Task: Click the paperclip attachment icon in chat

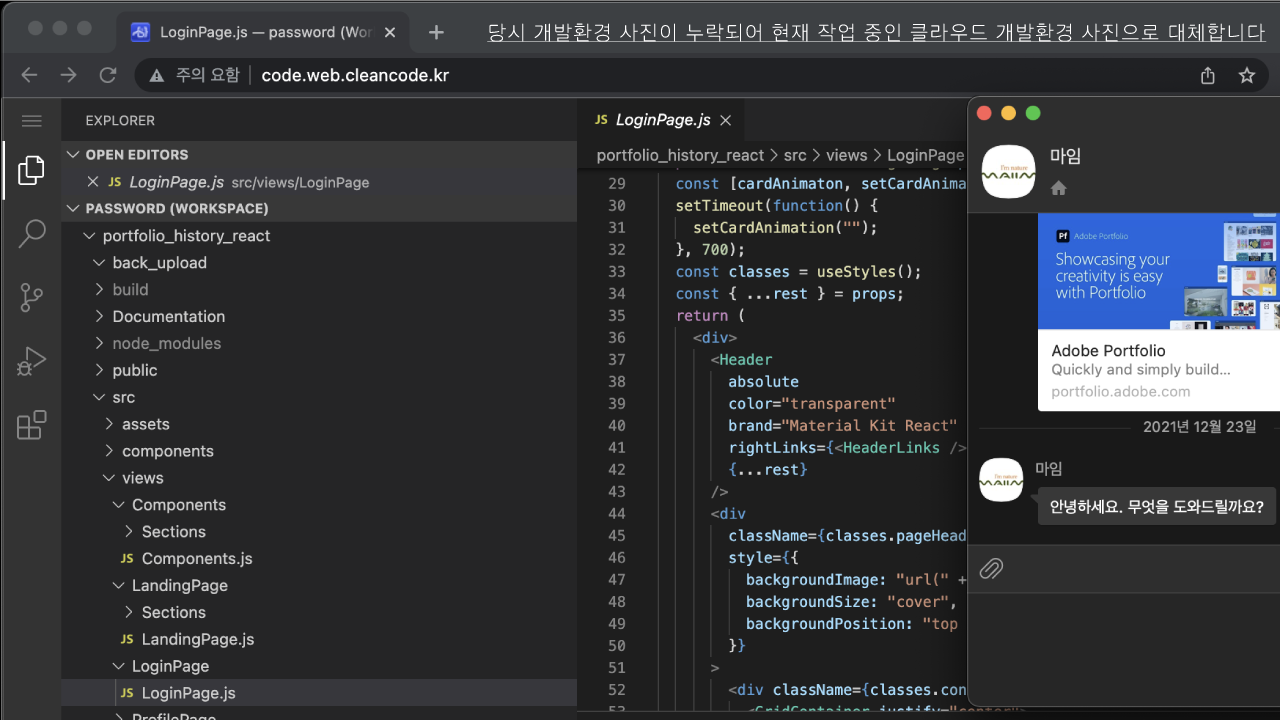Action: point(991,569)
